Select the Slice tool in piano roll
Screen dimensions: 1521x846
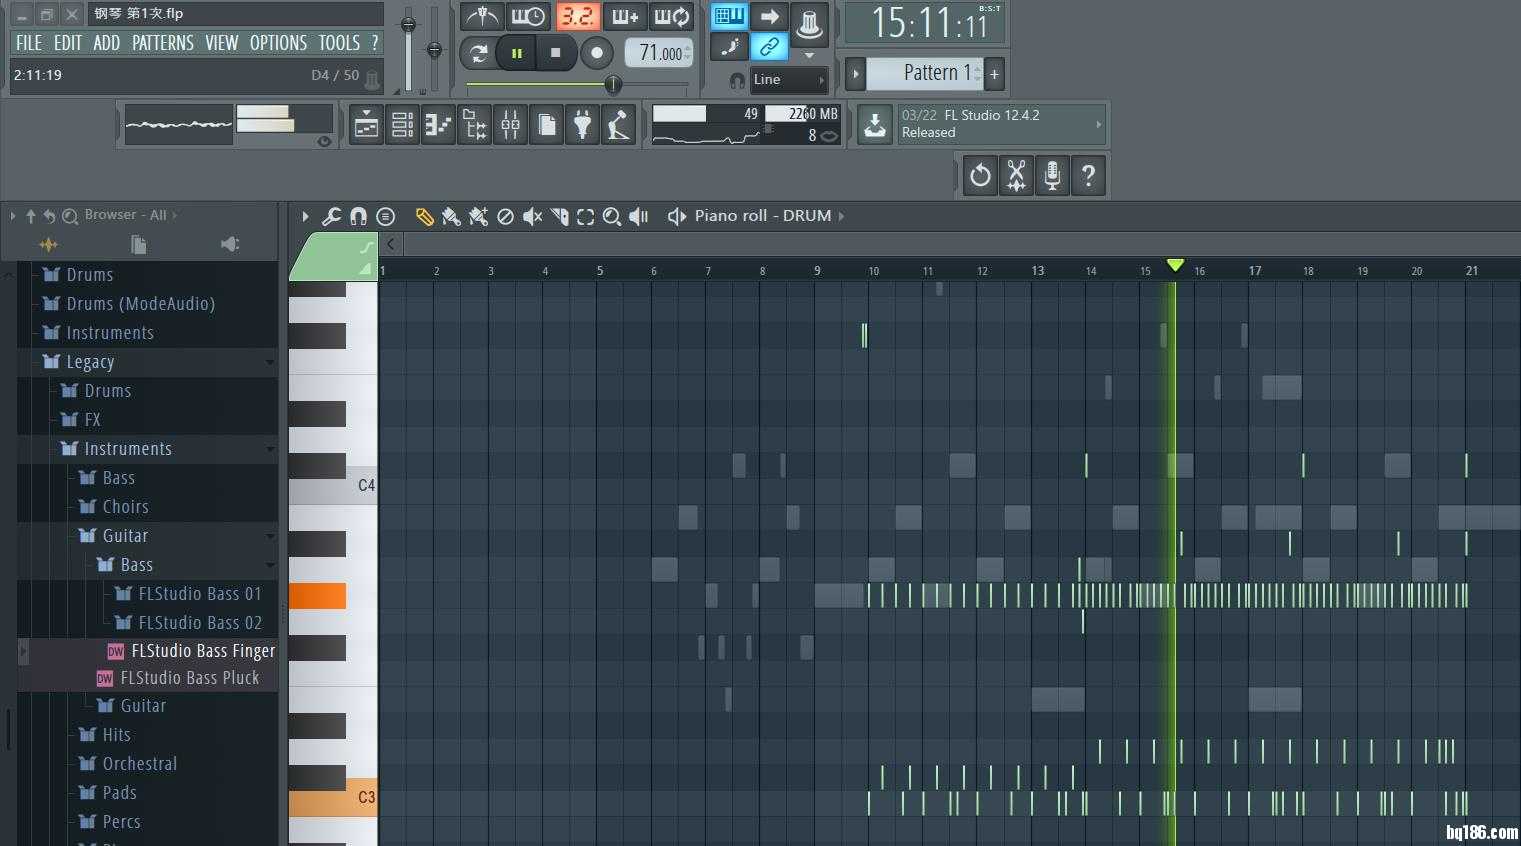coord(560,216)
